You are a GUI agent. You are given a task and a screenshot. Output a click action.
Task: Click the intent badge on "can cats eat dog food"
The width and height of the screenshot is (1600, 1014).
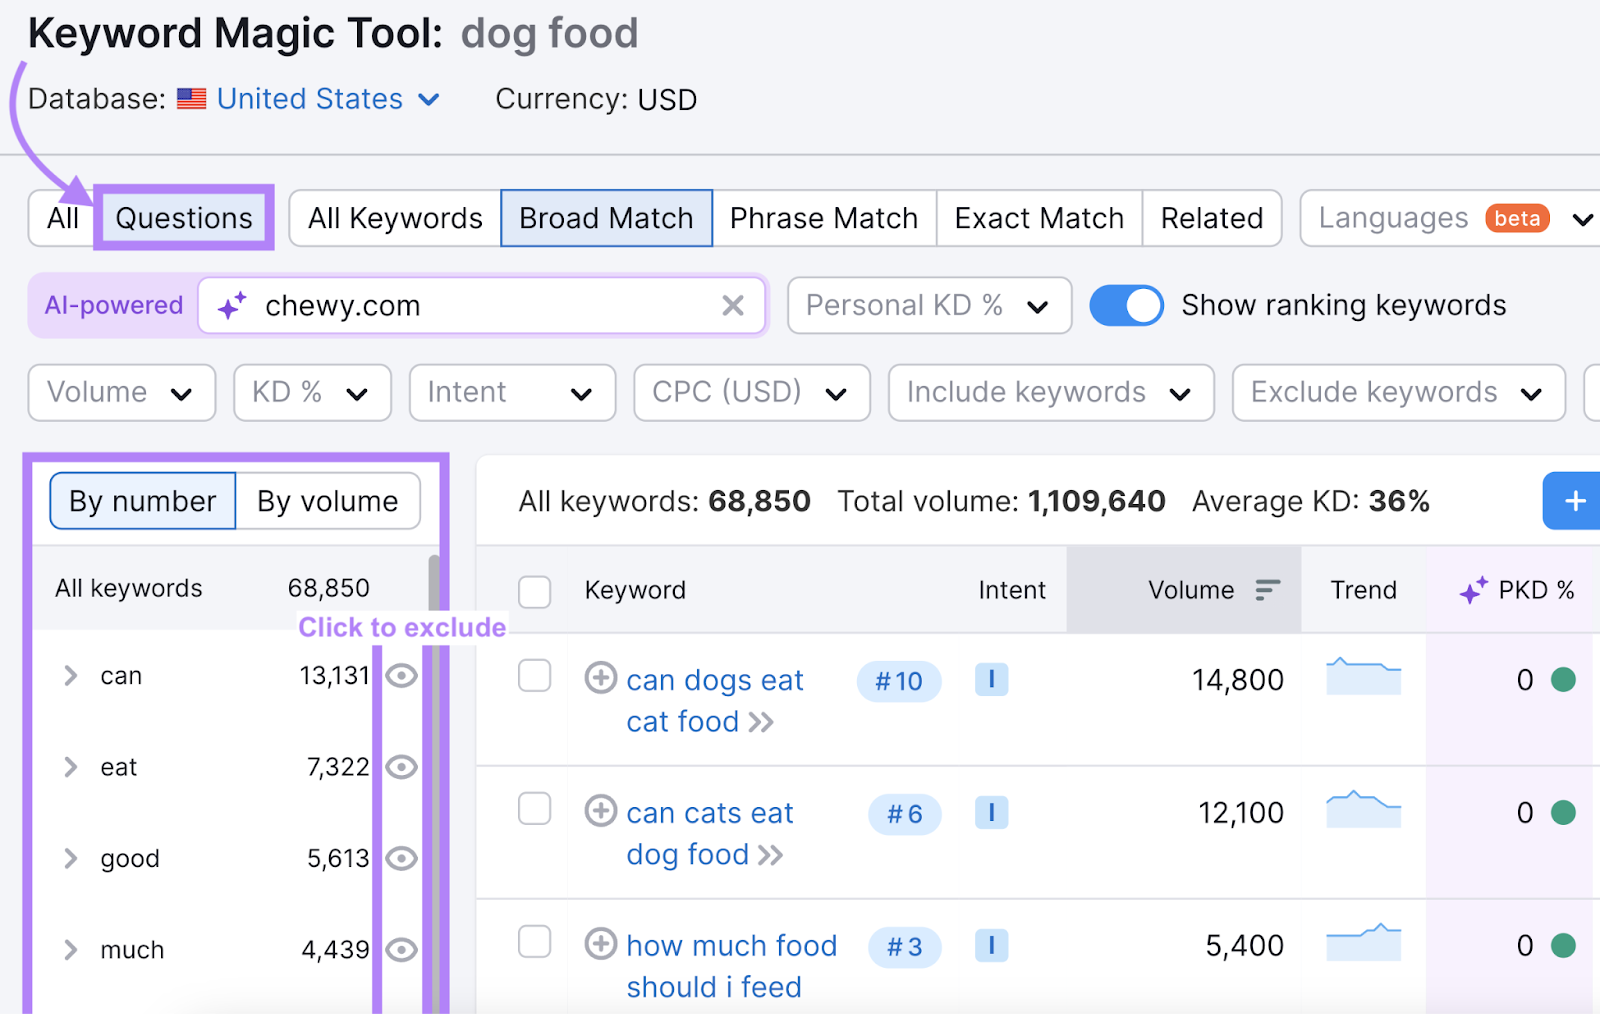tap(991, 813)
